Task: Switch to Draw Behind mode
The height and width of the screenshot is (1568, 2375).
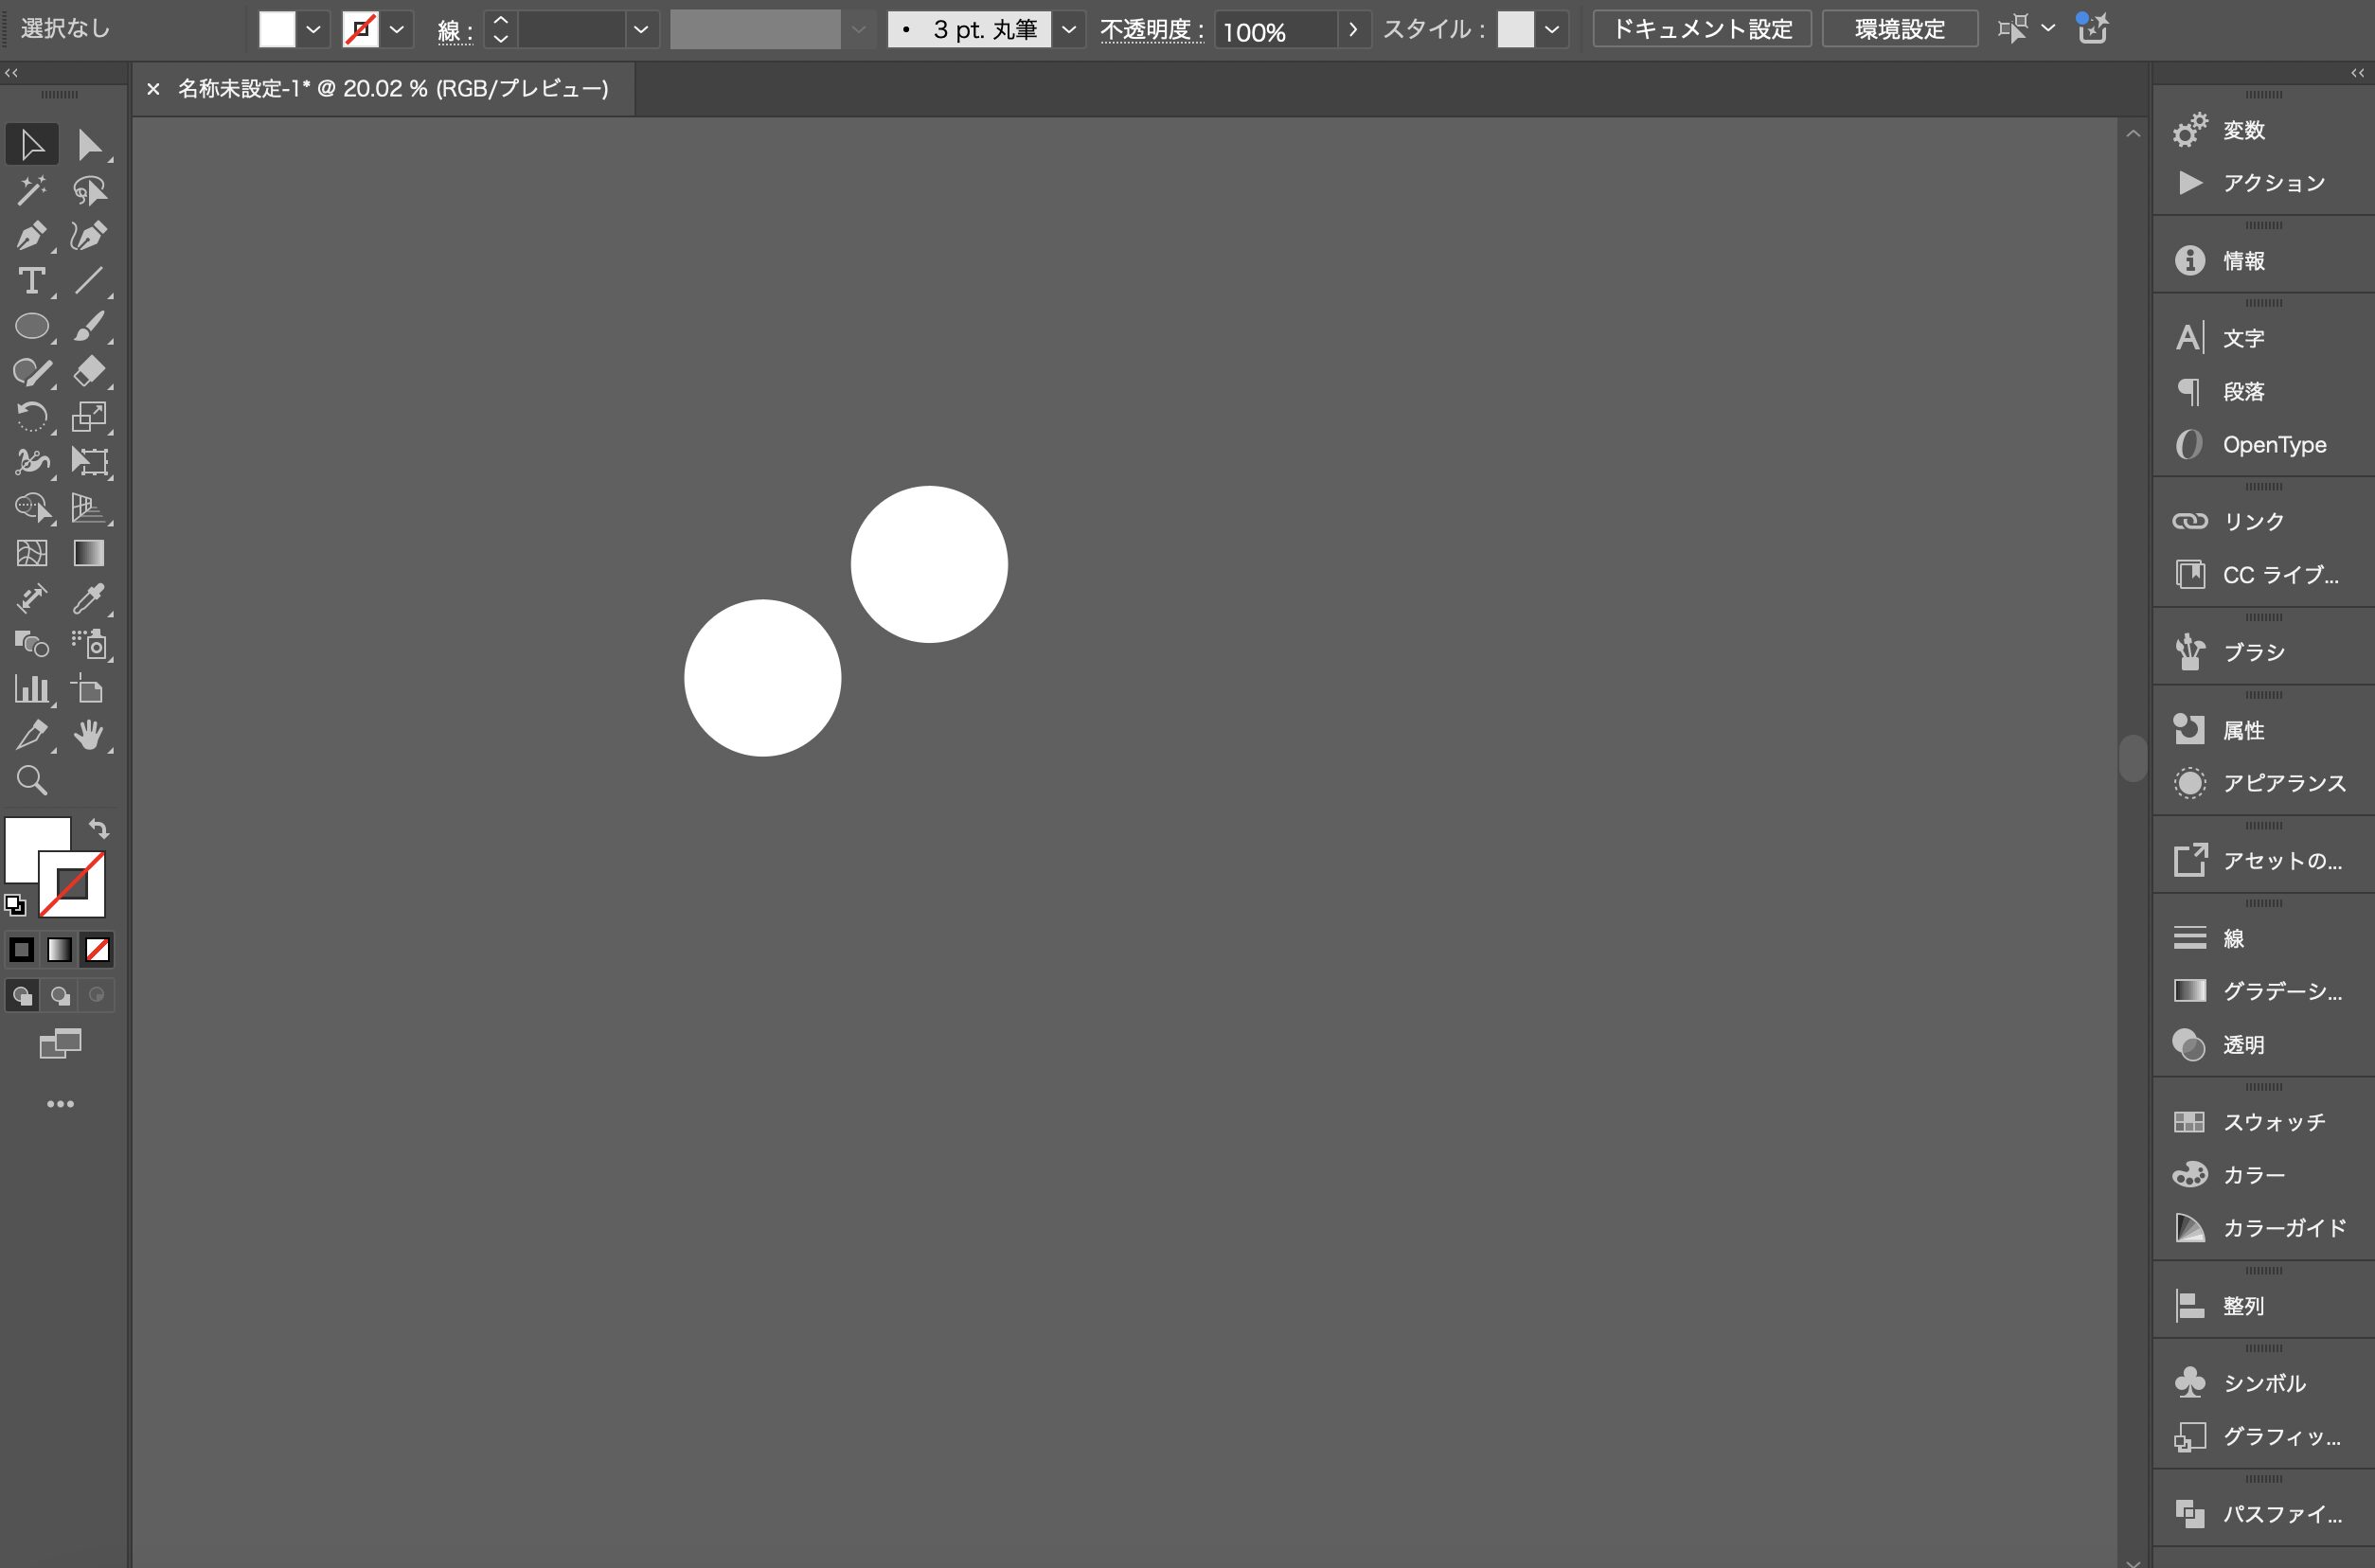Action: pyautogui.click(x=60, y=995)
